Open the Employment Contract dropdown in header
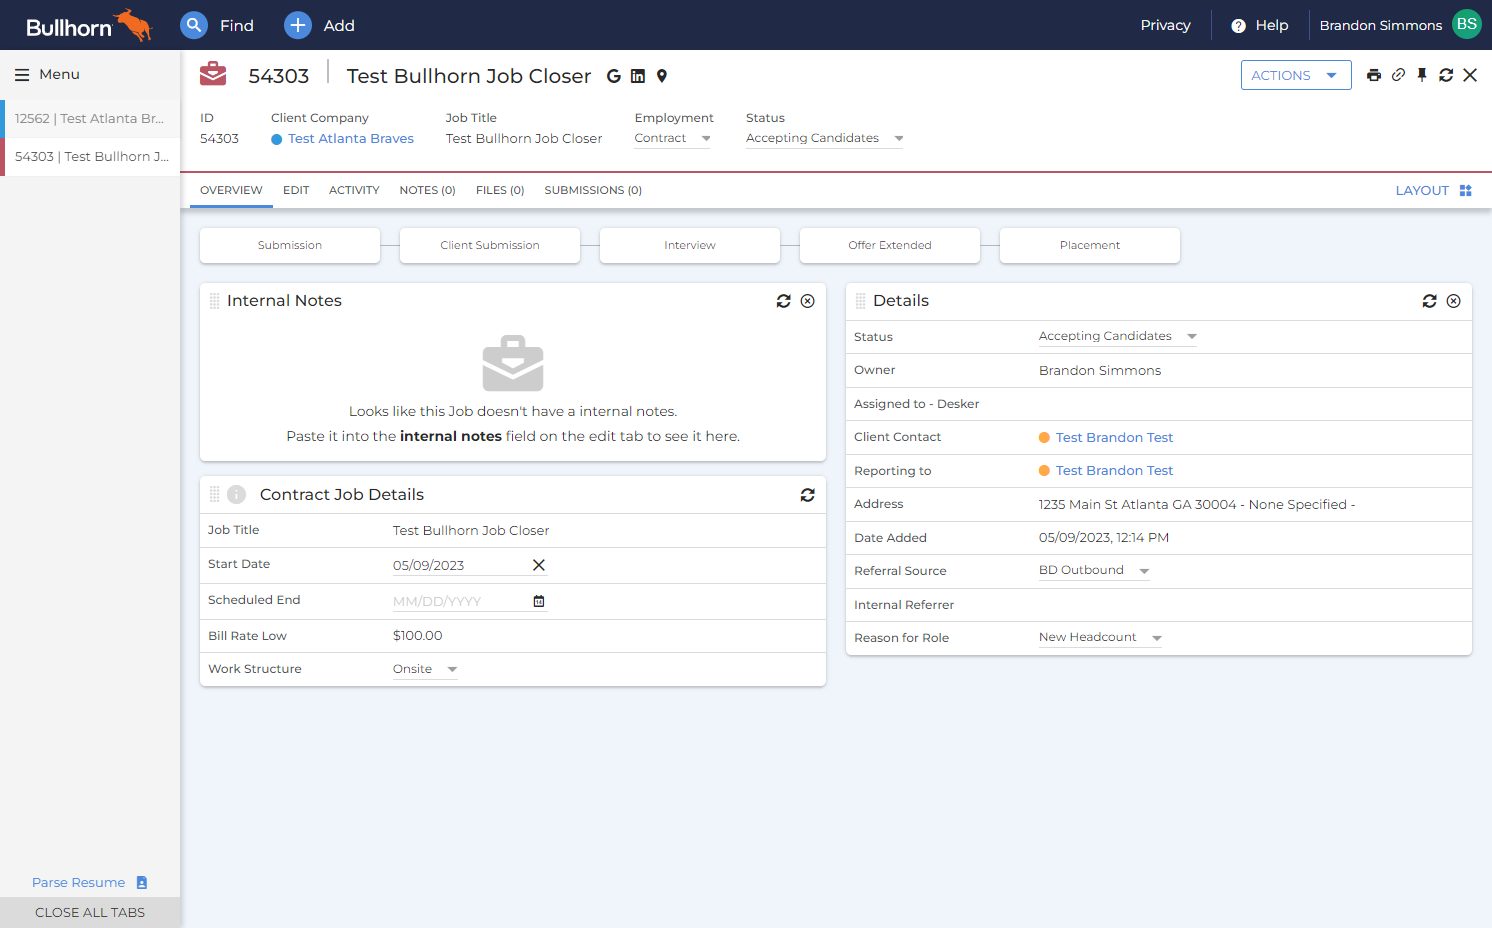The image size is (1492, 928). pos(673,138)
